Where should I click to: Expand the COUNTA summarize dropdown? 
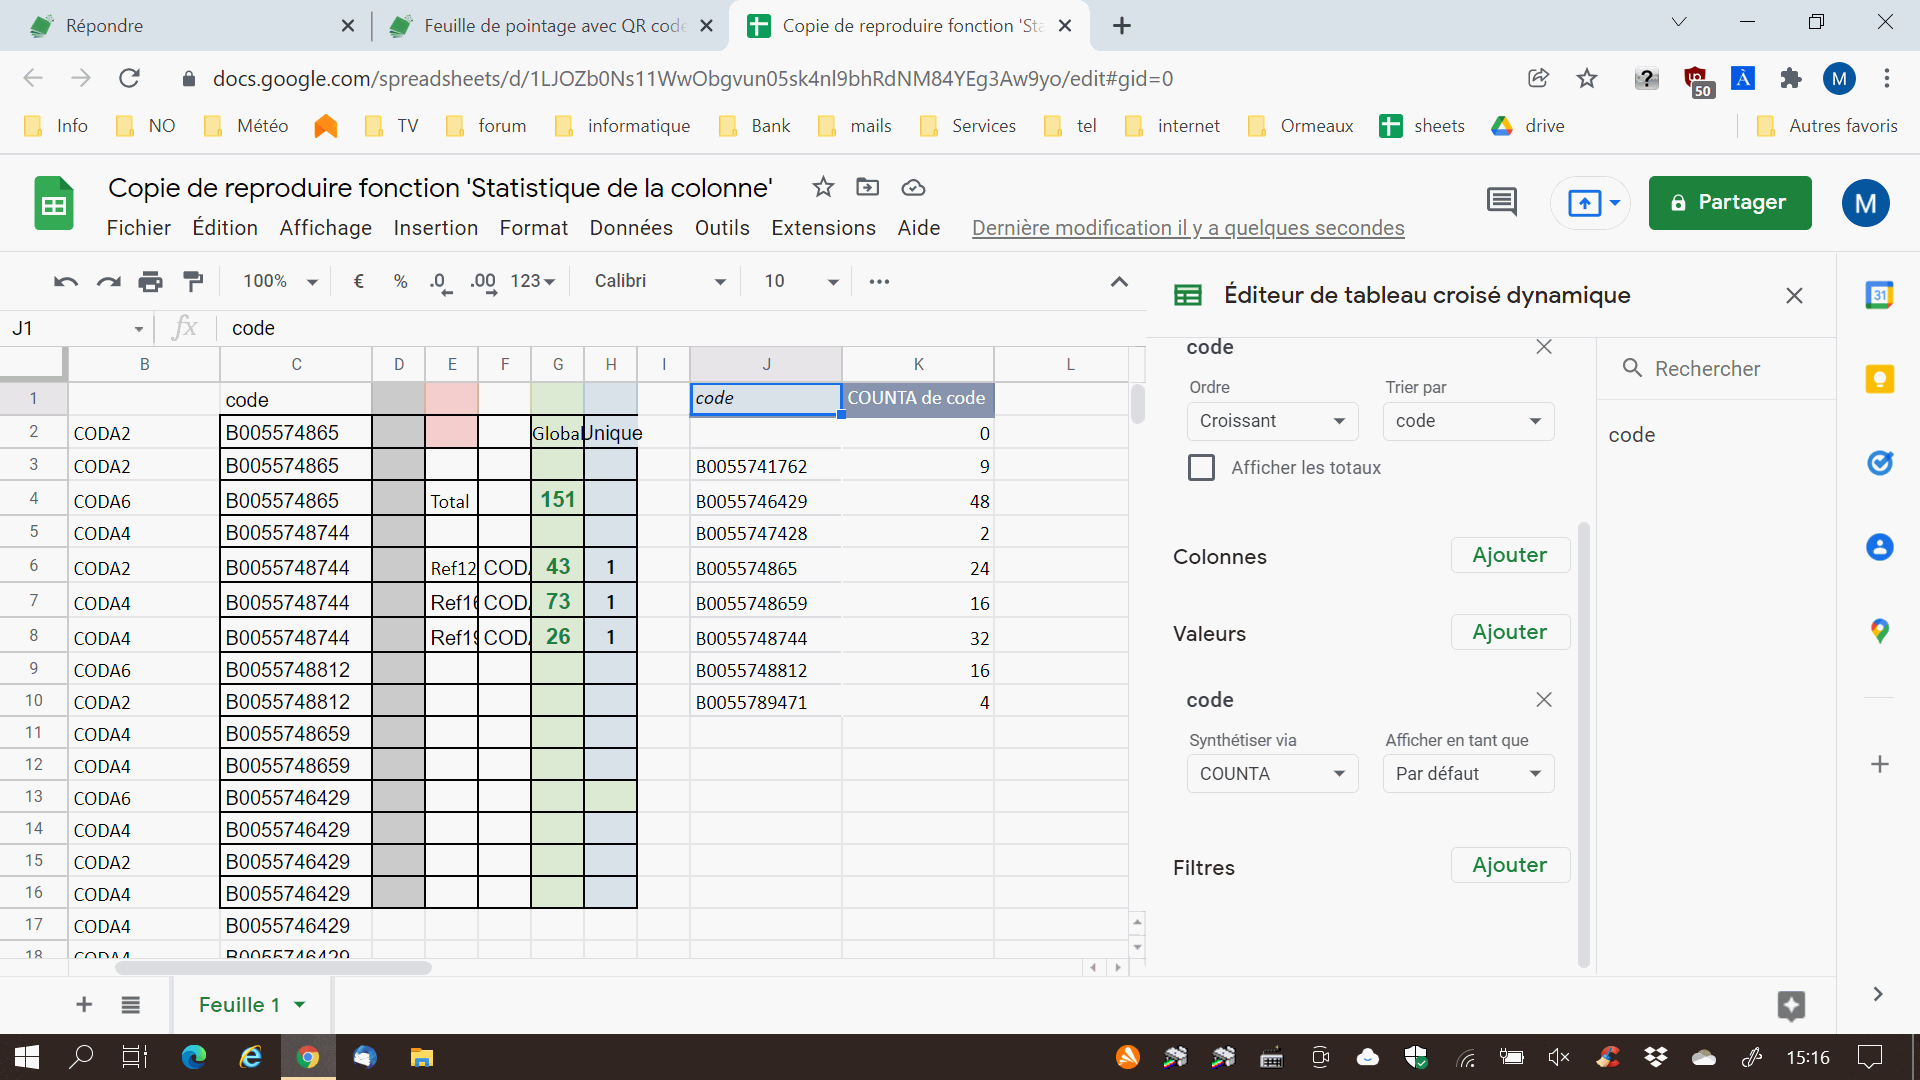pyautogui.click(x=1272, y=774)
